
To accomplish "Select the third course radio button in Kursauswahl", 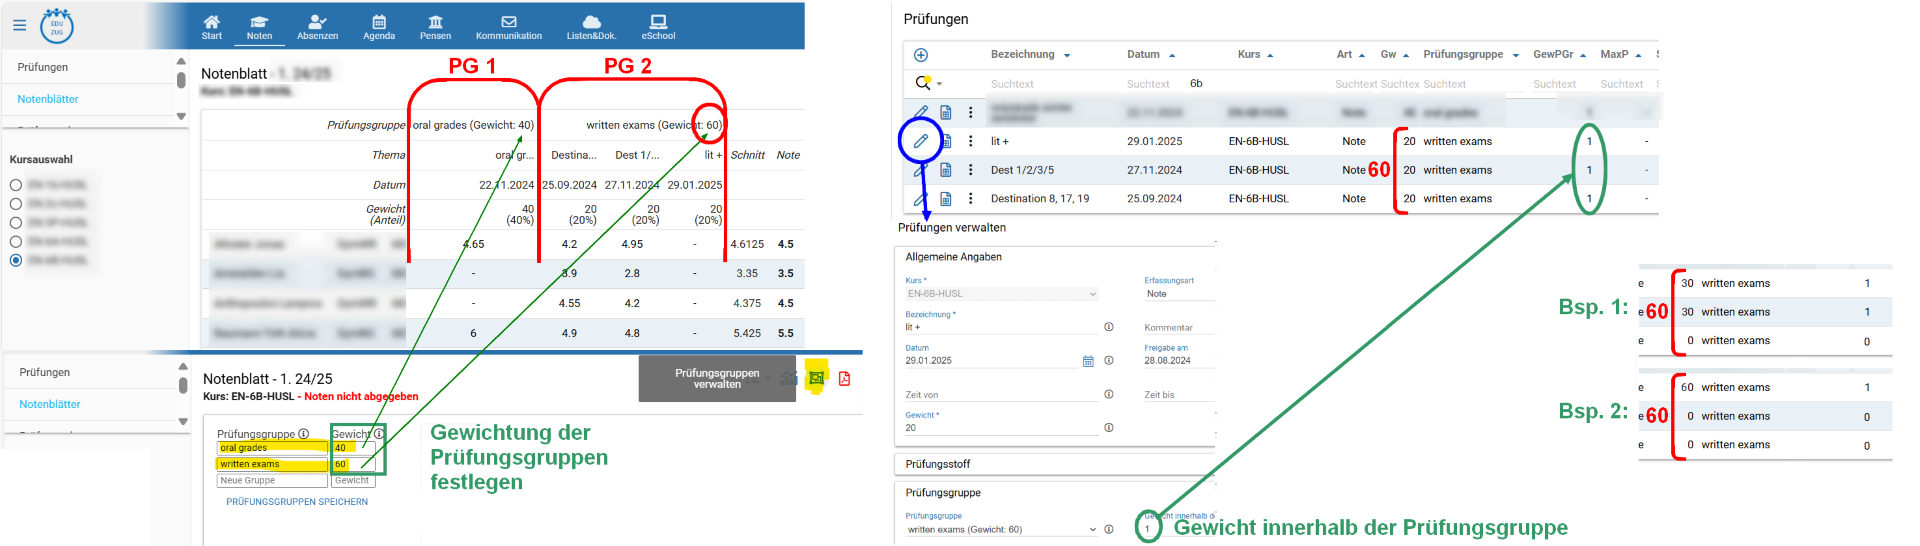I will (x=16, y=223).
